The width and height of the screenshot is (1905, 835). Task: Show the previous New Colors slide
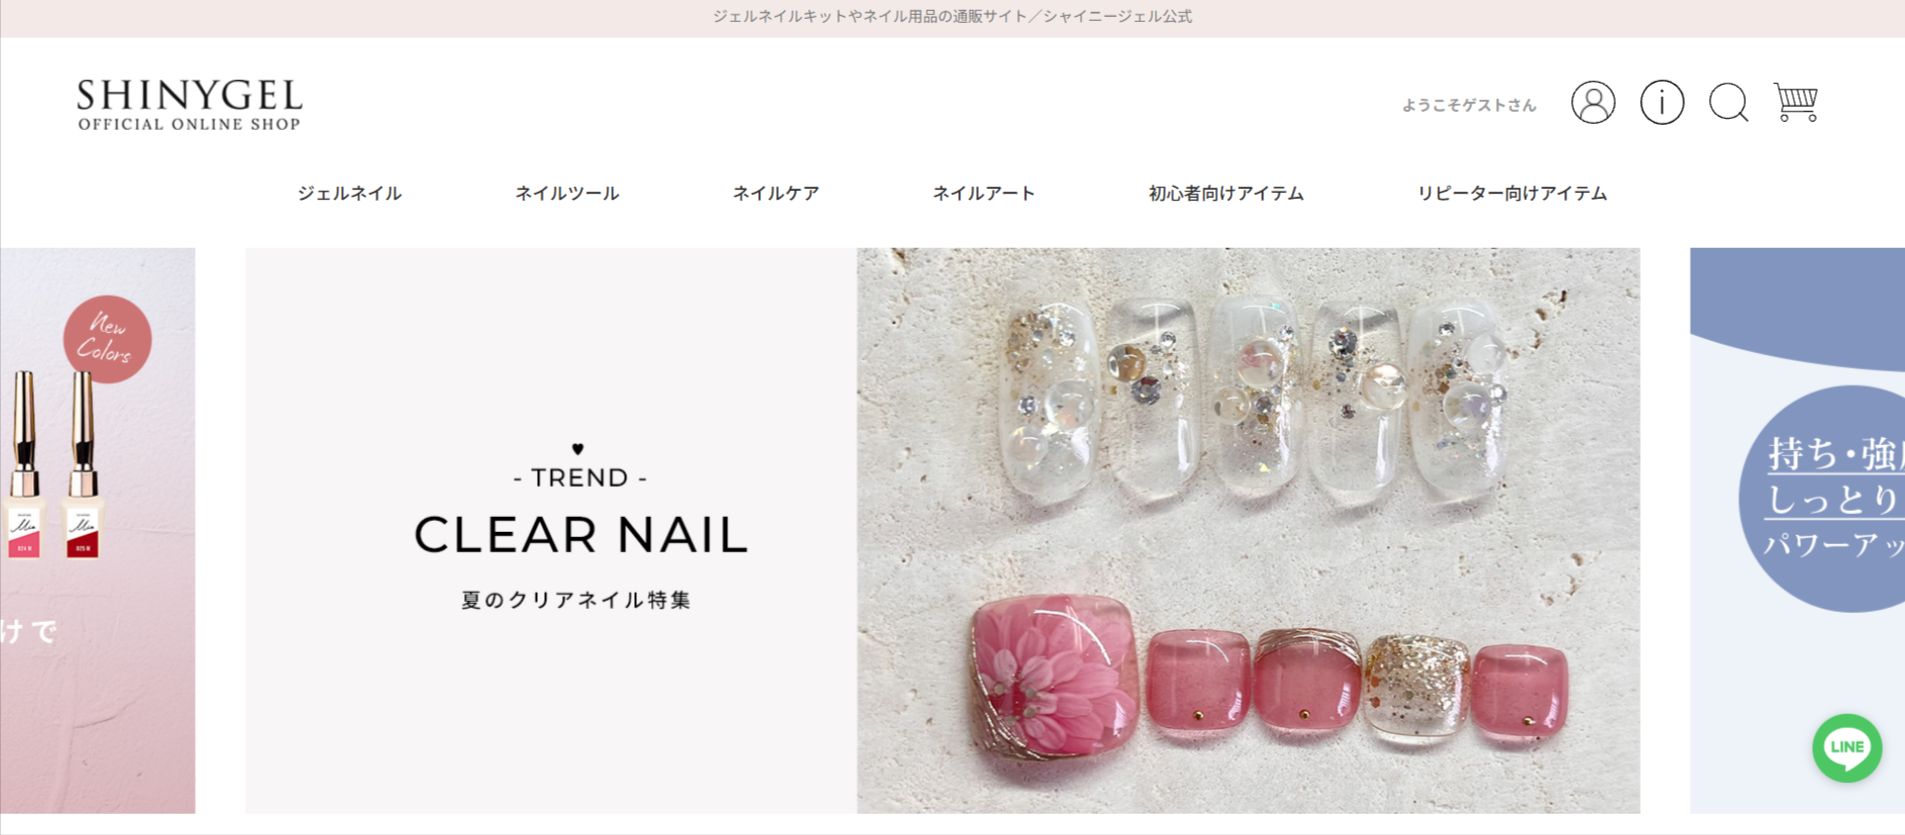pyautogui.click(x=98, y=530)
